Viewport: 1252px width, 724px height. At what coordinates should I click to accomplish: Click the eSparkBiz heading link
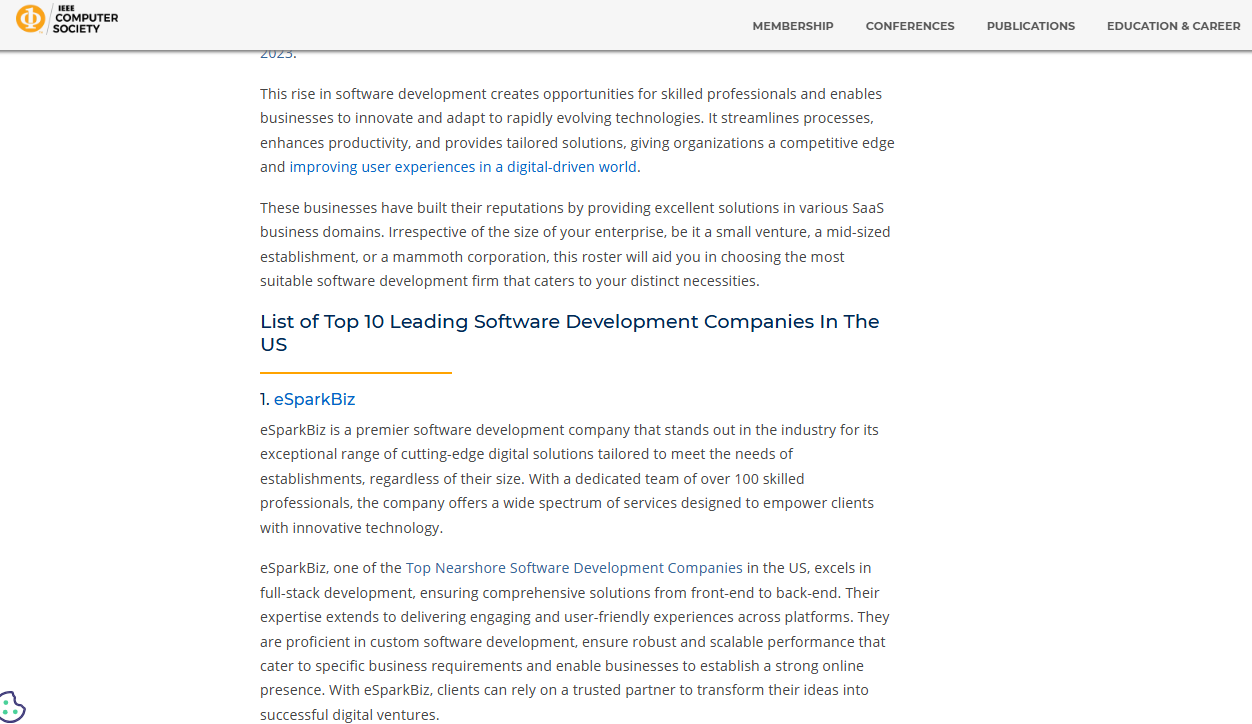[314, 400]
